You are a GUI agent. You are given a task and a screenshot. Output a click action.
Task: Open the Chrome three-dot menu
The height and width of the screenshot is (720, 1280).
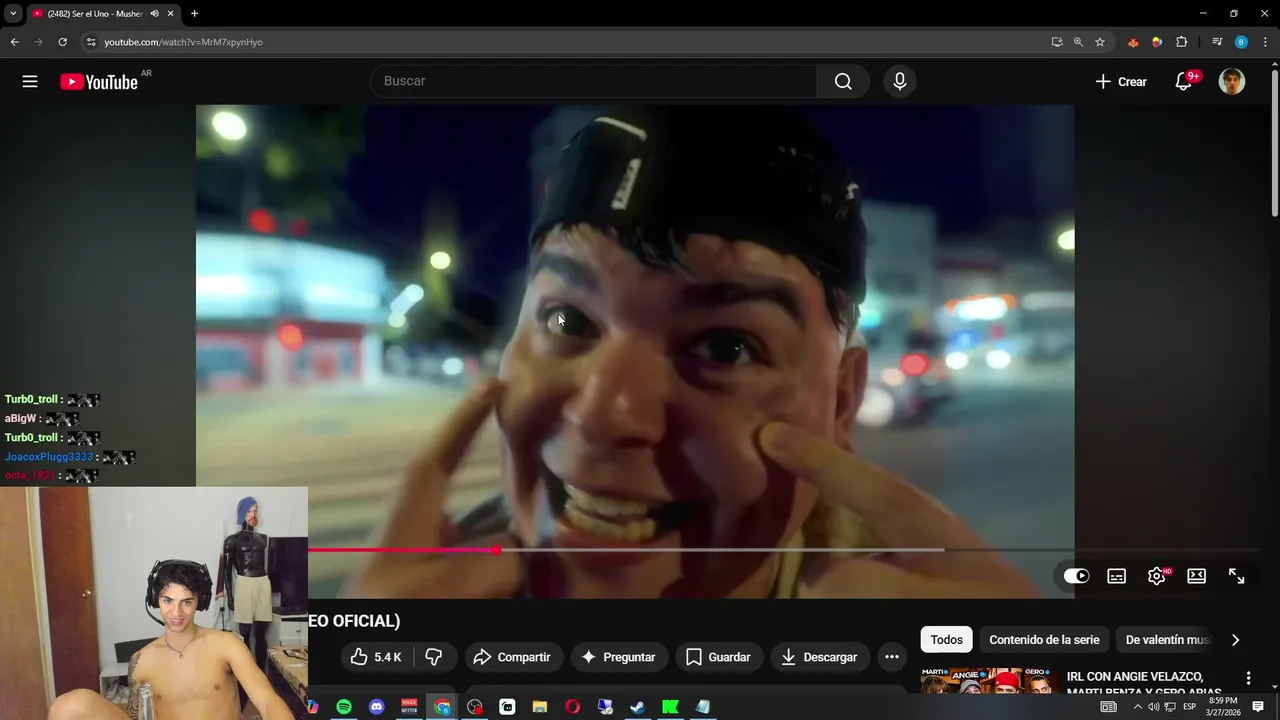1265,42
